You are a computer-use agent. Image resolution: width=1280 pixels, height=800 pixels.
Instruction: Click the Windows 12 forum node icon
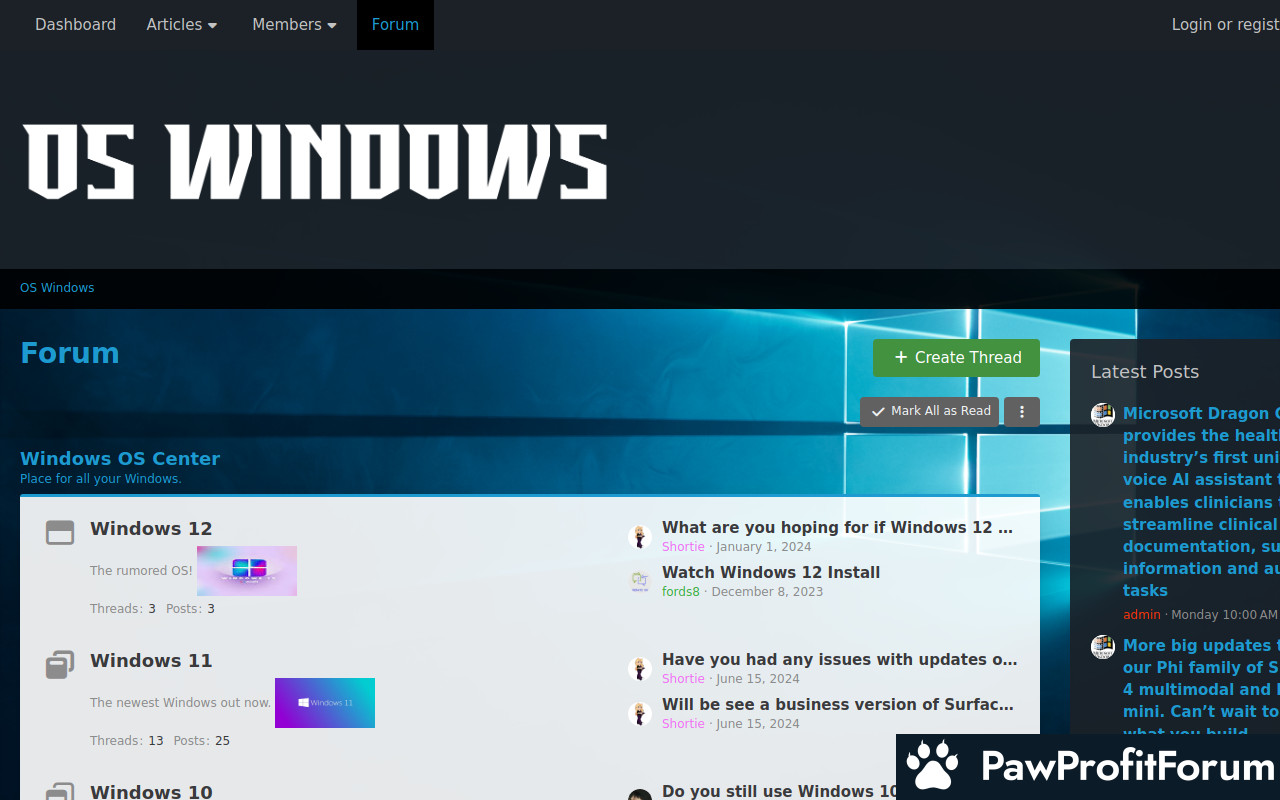60,533
